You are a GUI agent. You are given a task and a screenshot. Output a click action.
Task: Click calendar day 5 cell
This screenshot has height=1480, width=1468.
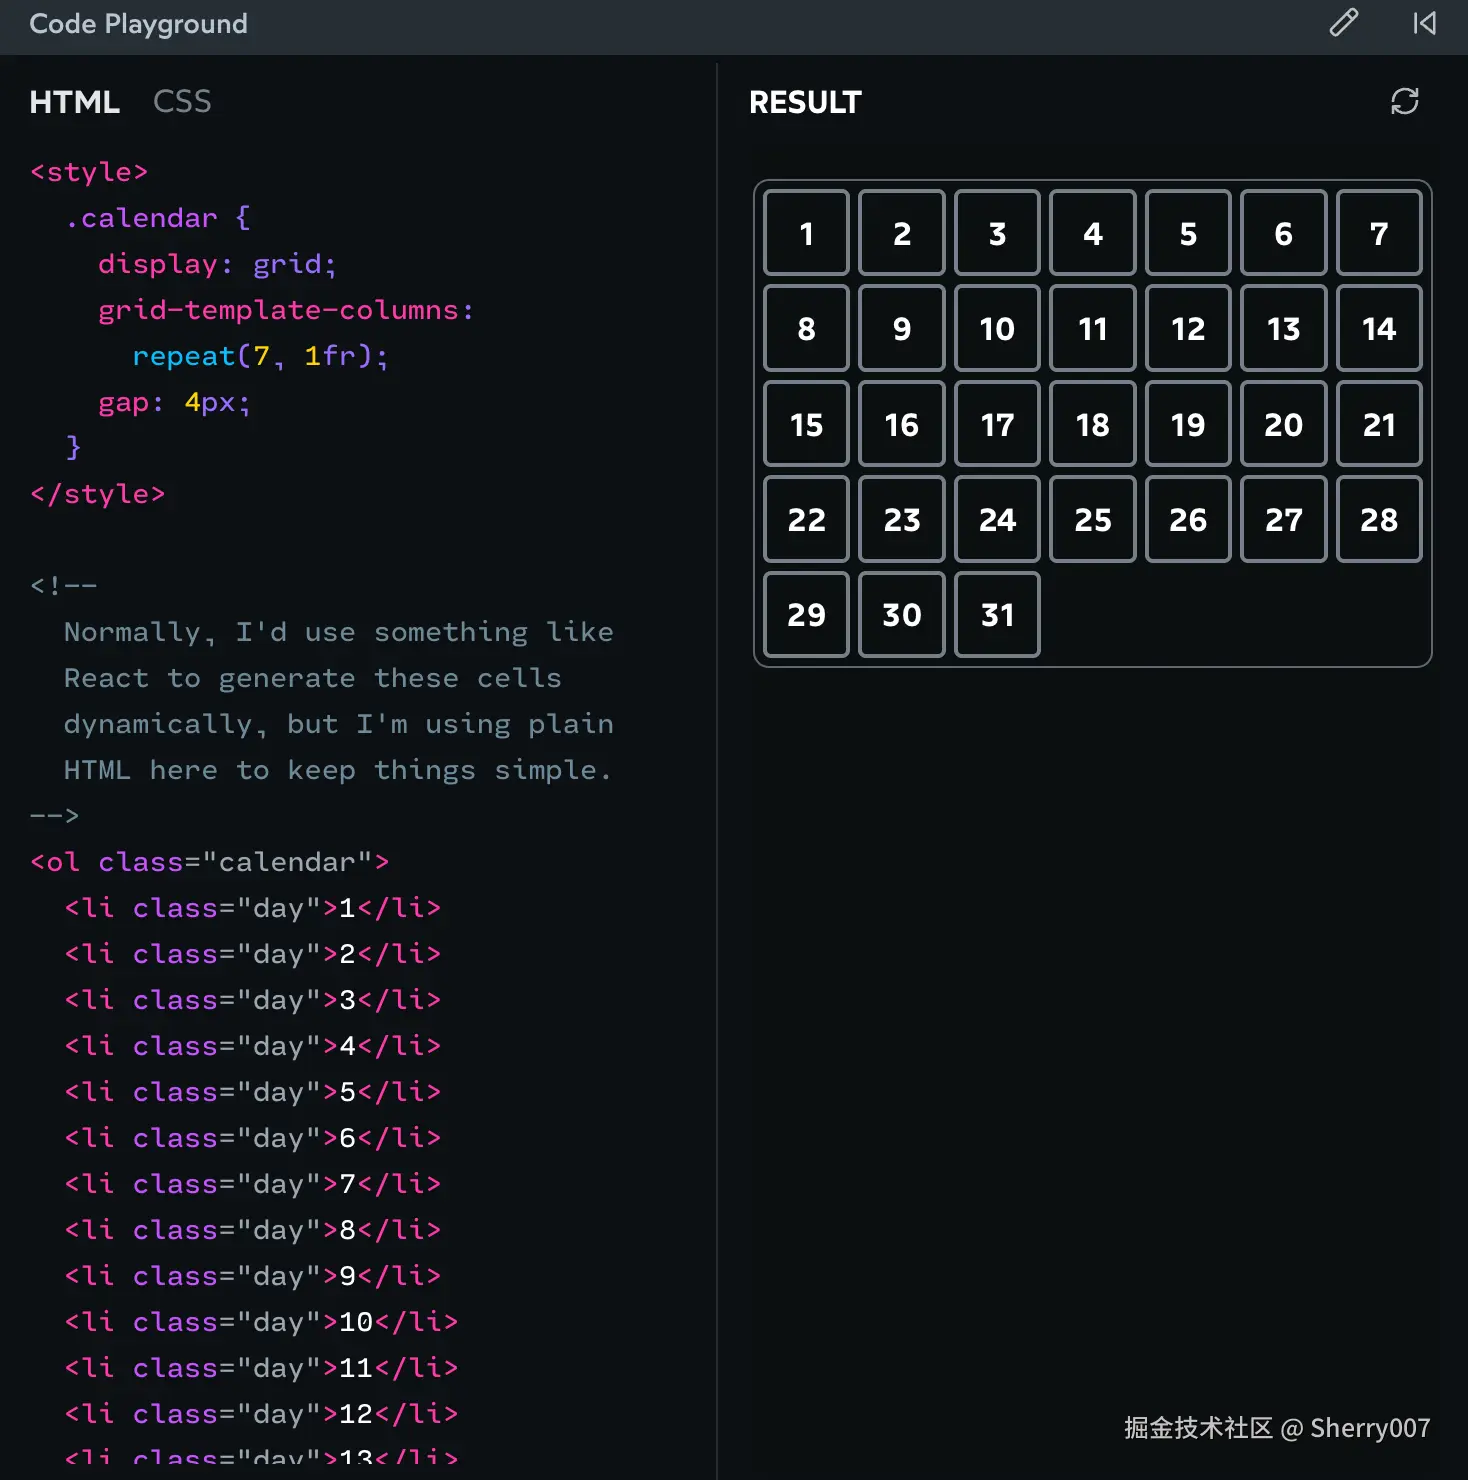[x=1188, y=233]
